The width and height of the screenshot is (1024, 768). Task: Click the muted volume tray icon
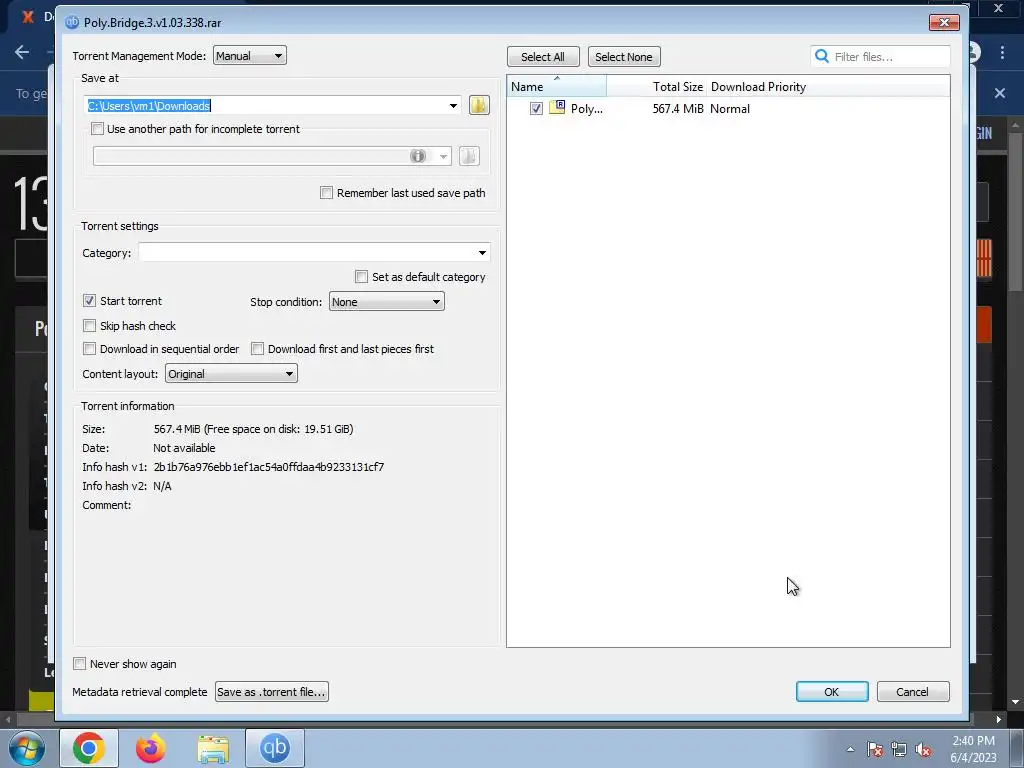[923, 749]
